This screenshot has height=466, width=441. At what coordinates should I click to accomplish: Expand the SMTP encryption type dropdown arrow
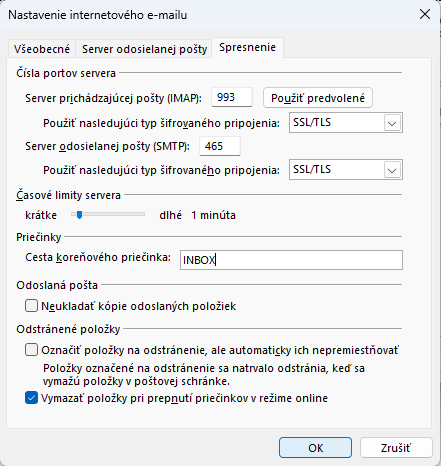[392, 170]
